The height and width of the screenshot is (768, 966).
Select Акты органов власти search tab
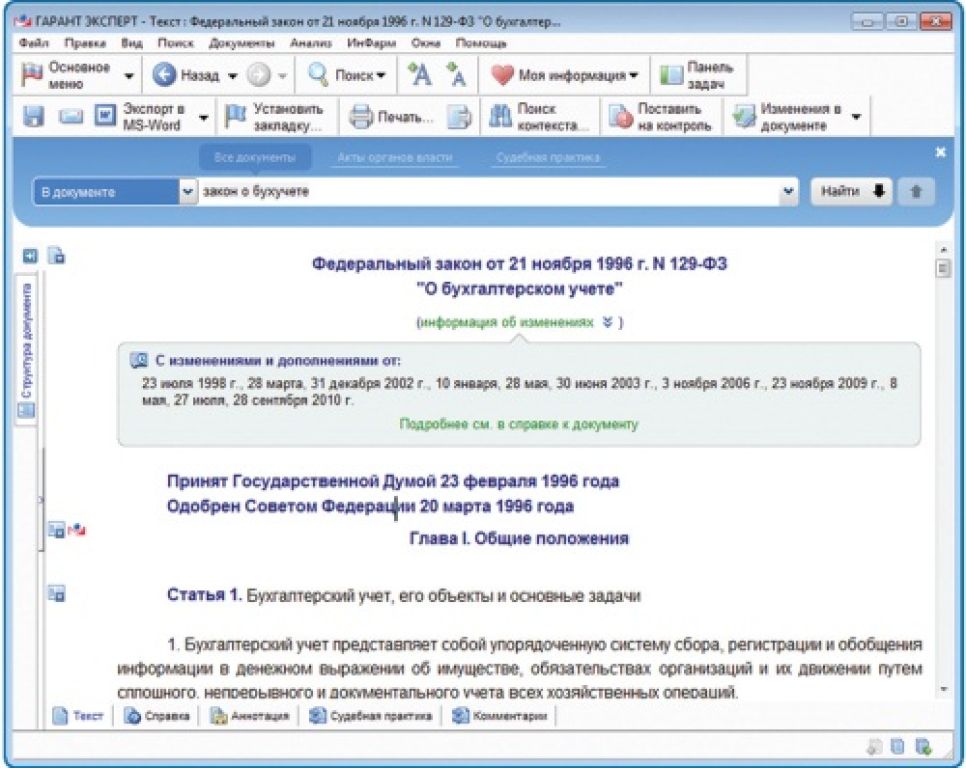point(395,158)
